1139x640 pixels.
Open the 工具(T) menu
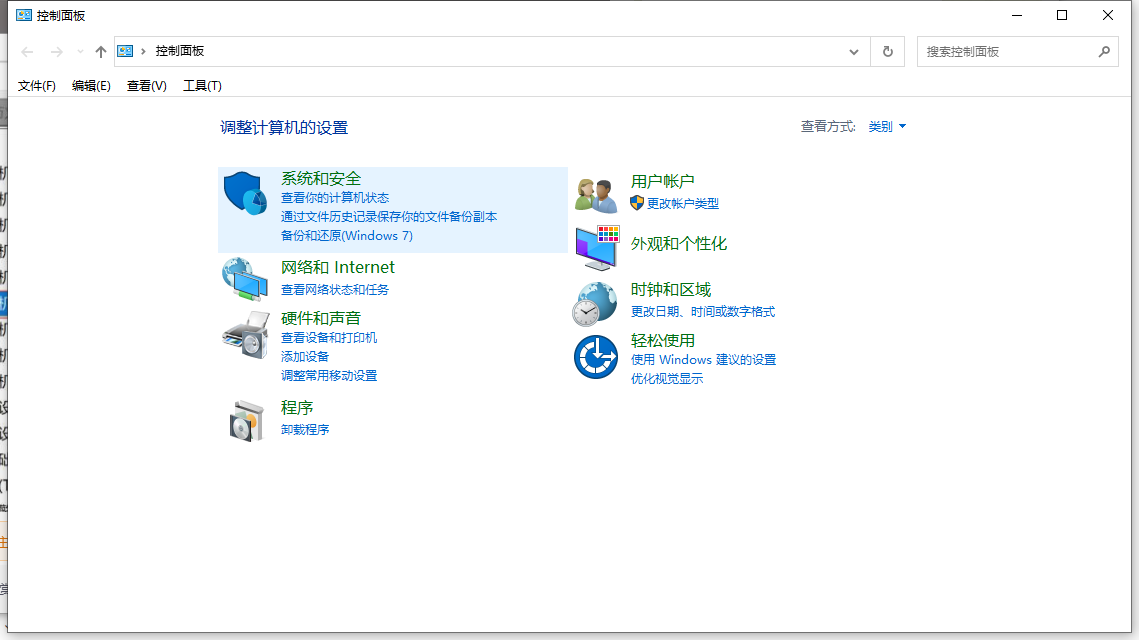pyautogui.click(x=202, y=86)
